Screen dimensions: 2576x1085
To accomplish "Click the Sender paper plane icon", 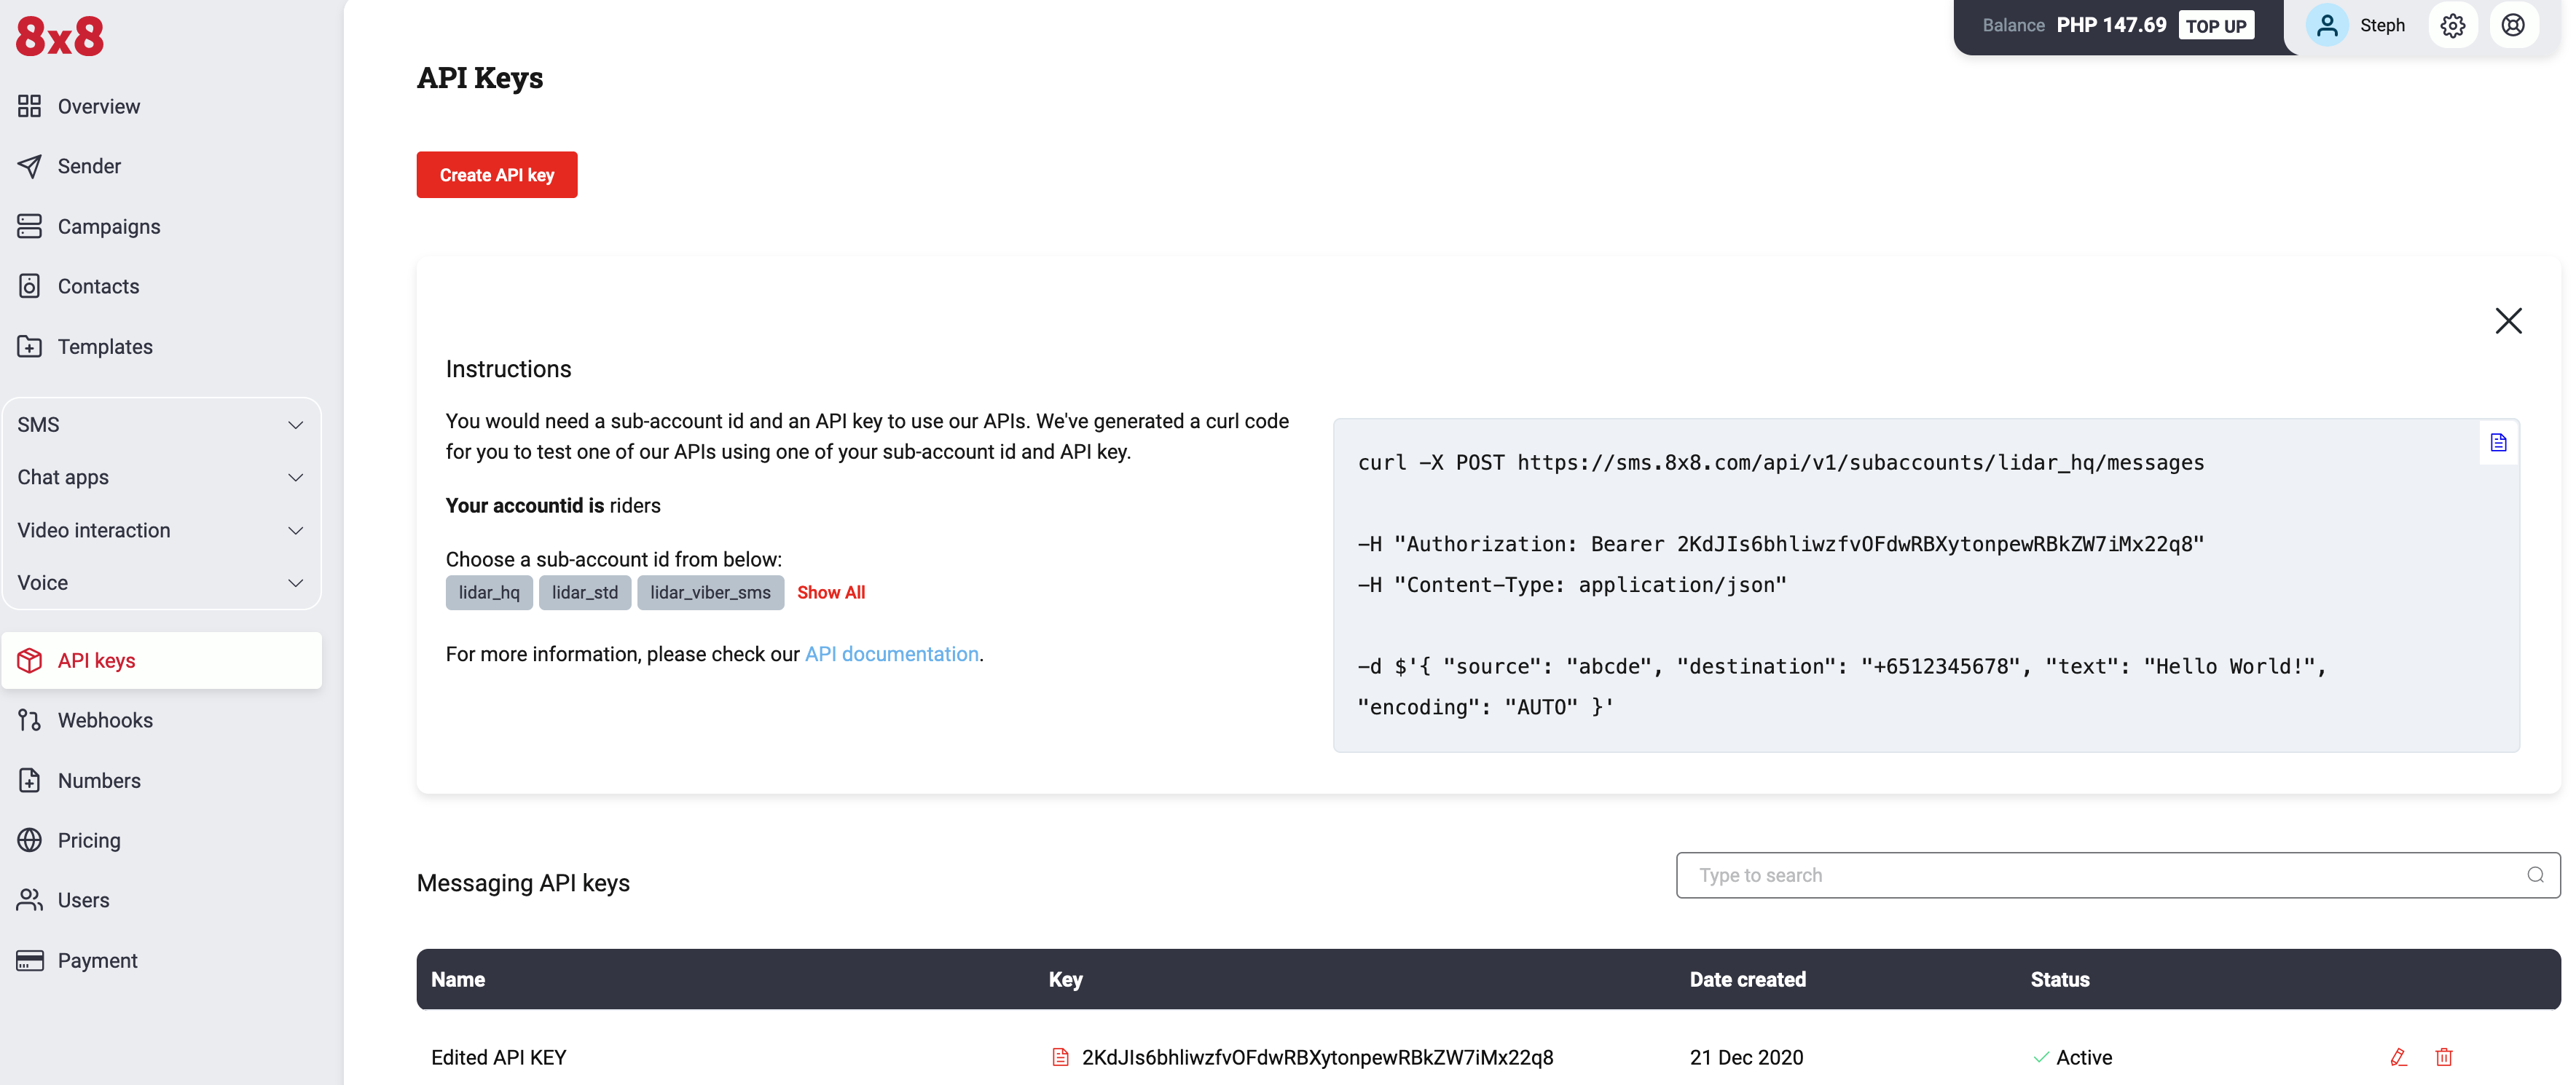I will point(29,166).
